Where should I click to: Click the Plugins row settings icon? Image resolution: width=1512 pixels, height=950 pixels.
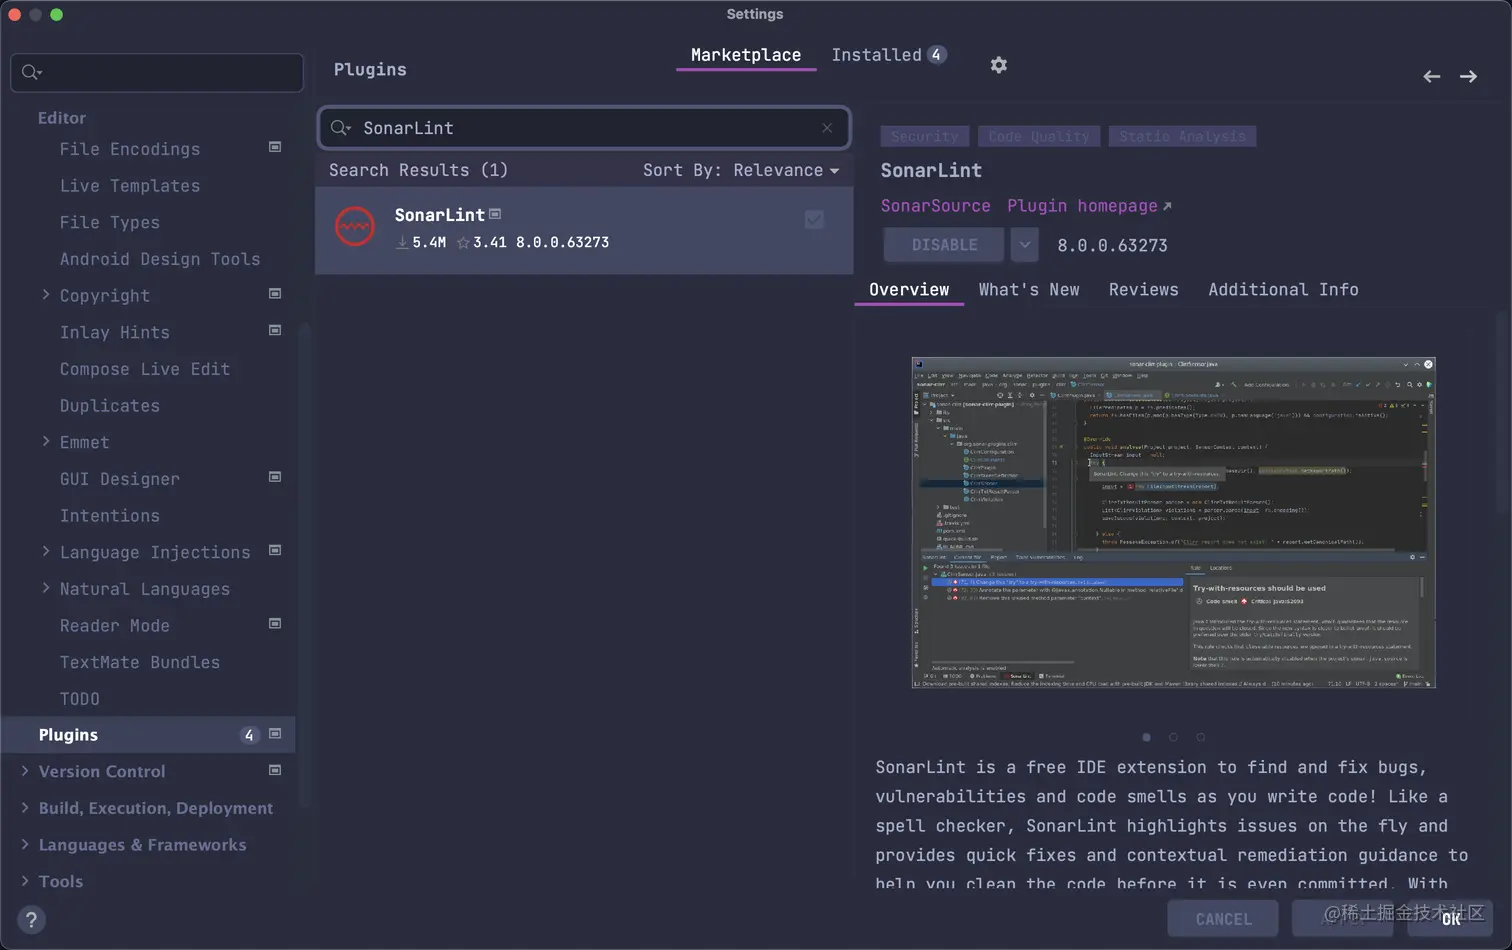click(x=275, y=733)
